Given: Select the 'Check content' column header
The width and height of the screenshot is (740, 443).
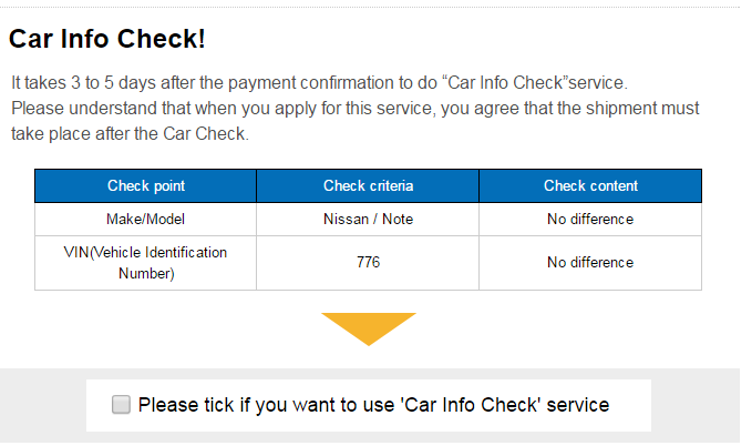Looking at the screenshot, I should [x=590, y=186].
